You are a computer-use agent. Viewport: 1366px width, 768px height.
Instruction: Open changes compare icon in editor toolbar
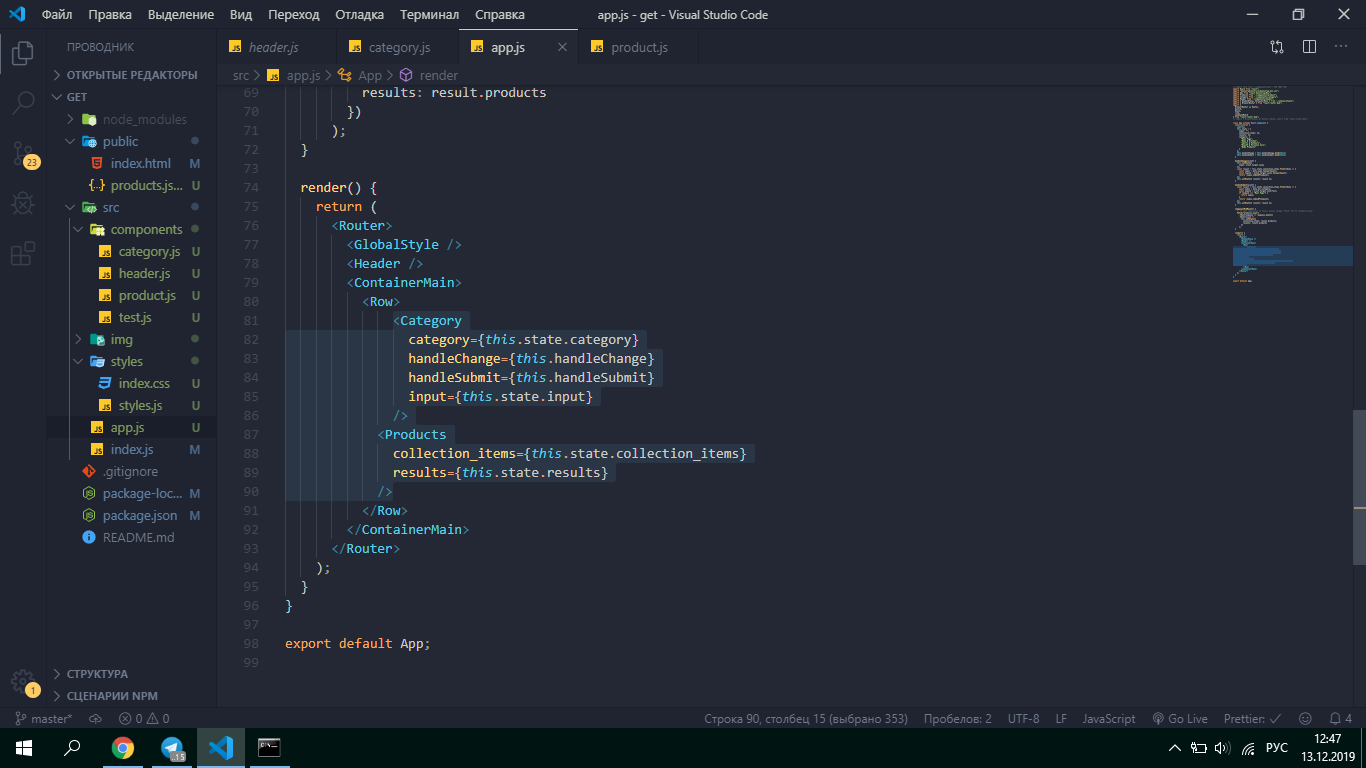1277,47
